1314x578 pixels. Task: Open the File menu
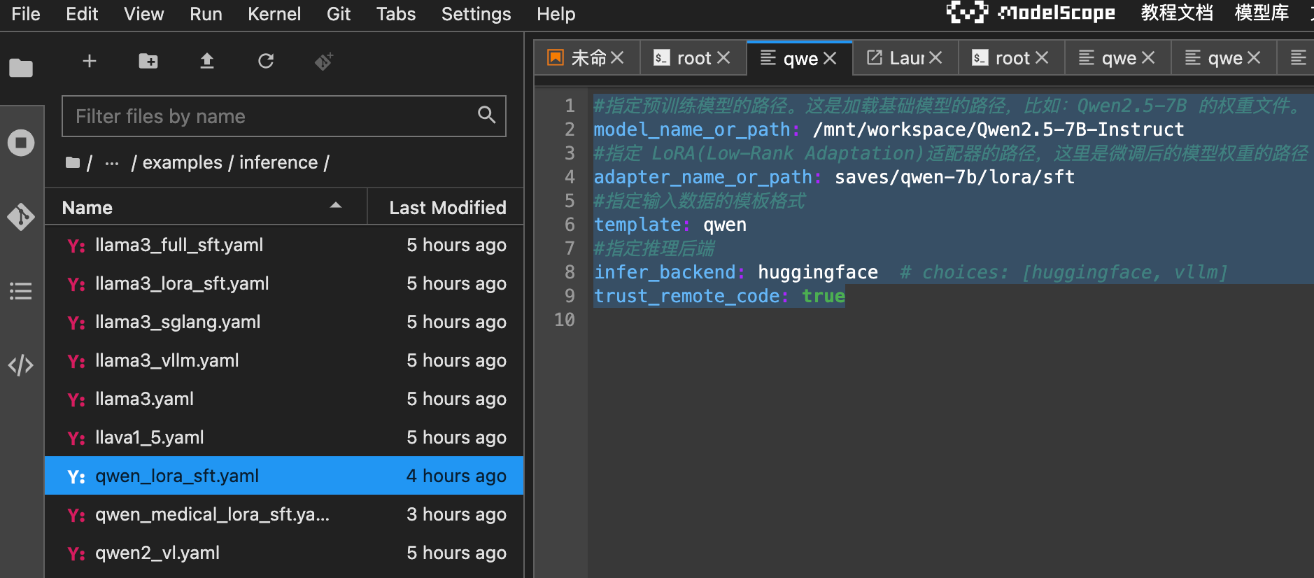(26, 14)
